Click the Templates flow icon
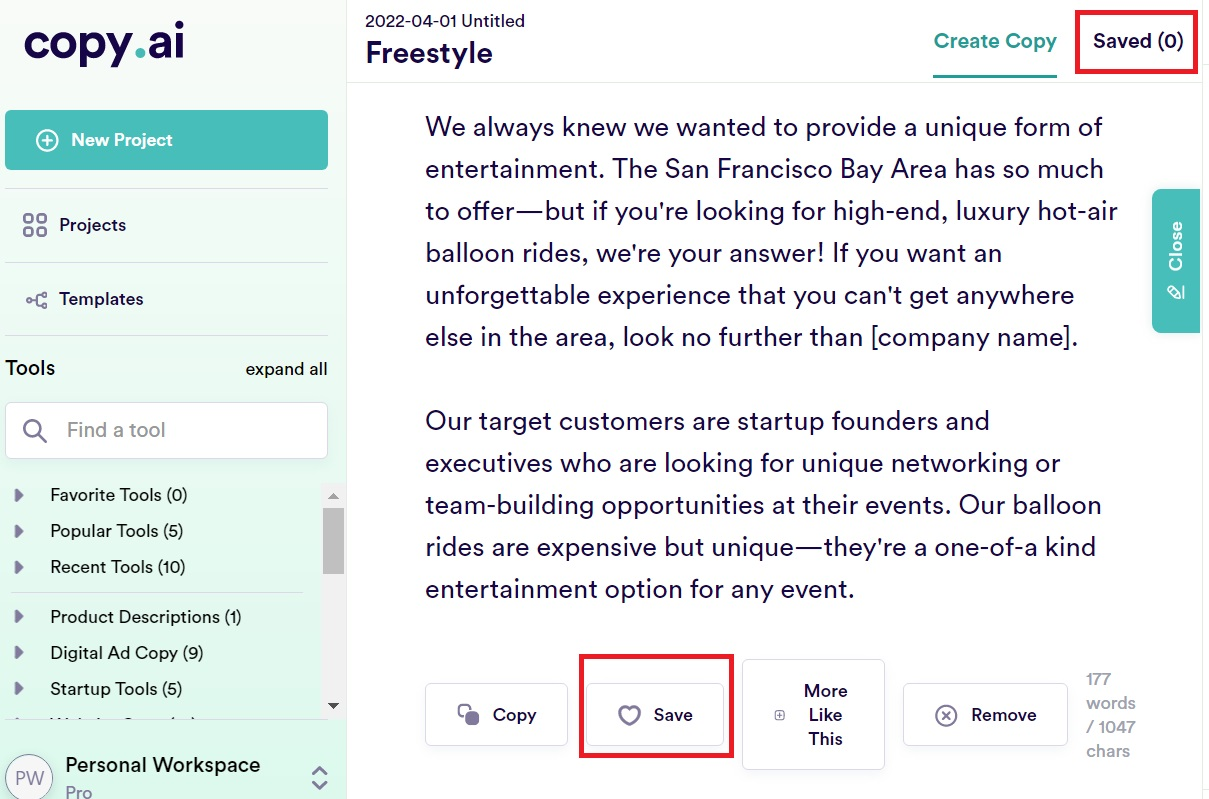Viewport: 1209px width, 799px height. click(36, 299)
